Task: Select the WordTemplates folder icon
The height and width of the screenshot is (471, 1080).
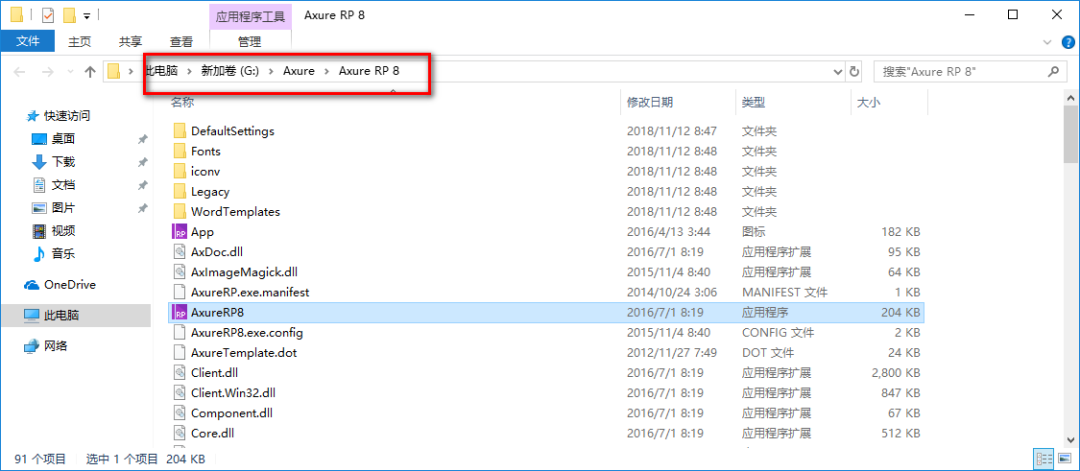Action: pyautogui.click(x=180, y=211)
